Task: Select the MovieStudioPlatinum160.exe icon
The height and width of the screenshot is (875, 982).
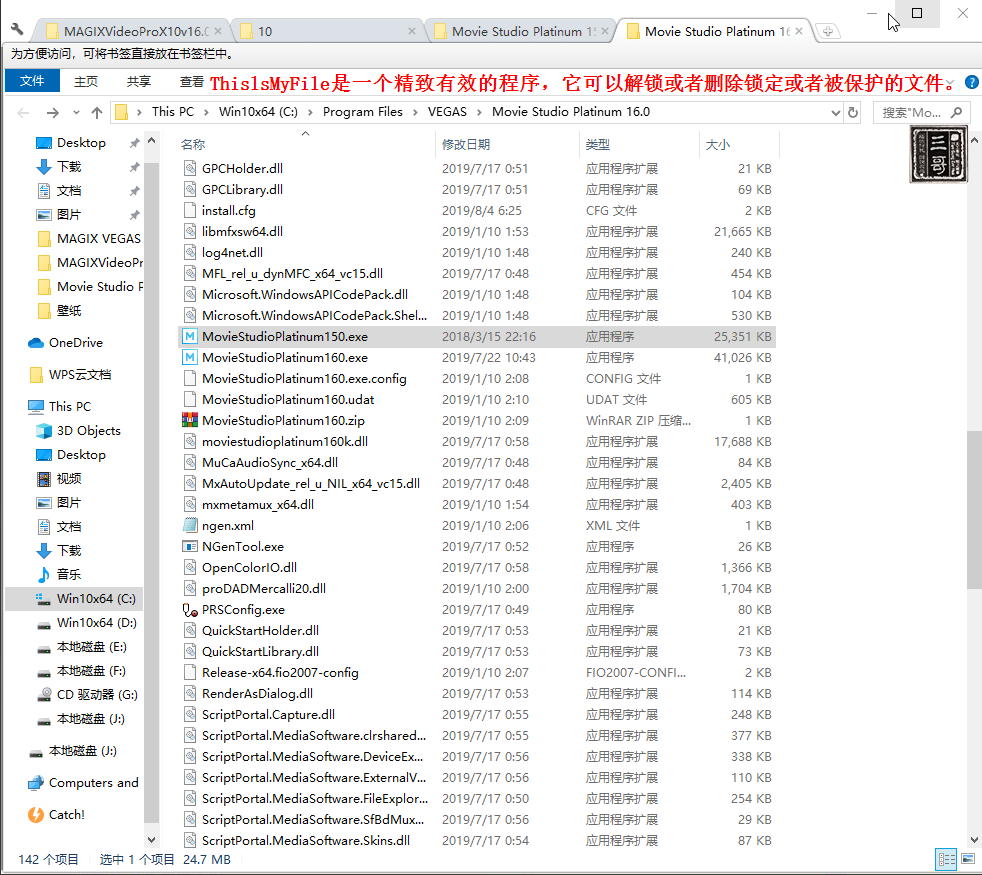Action: click(190, 358)
